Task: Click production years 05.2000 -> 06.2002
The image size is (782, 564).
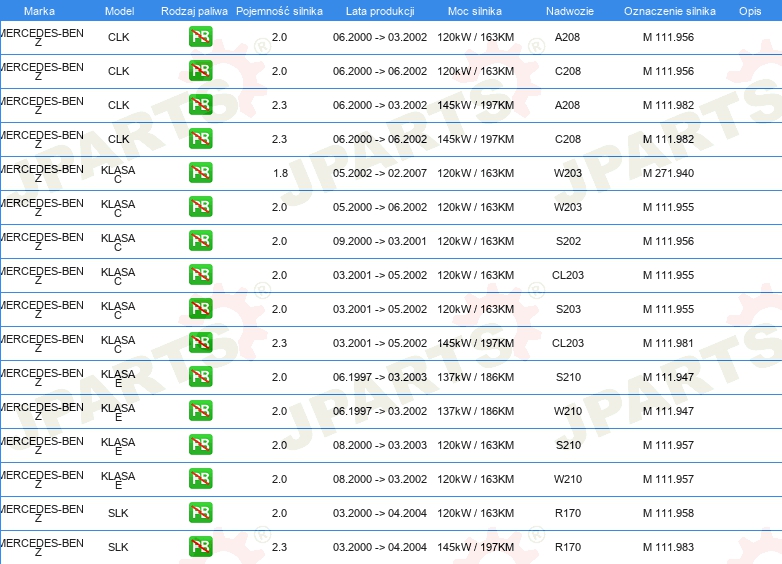Action: [380, 207]
